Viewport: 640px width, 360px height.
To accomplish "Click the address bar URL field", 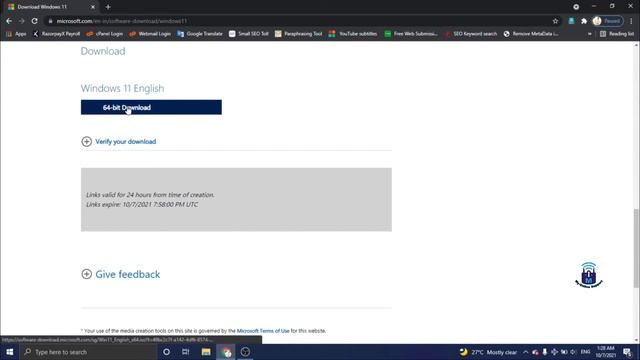I will (302, 21).
